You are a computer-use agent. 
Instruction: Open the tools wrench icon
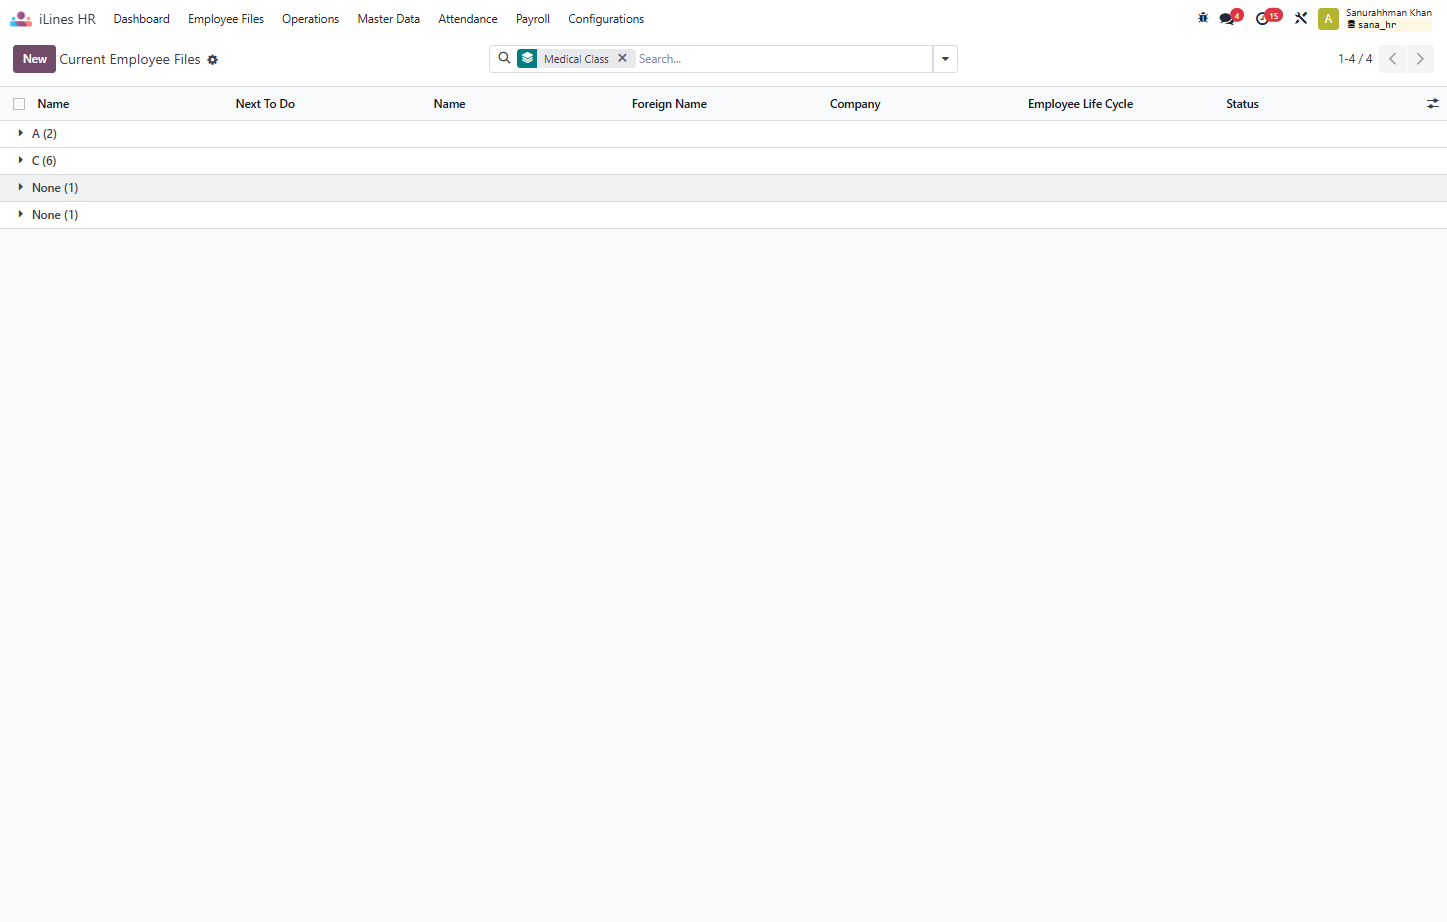1301,18
